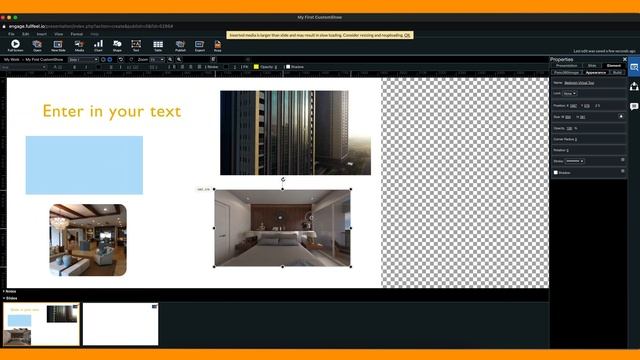This screenshot has height=360, width=640.
Task: Select the Build sub-tab
Action: (617, 72)
